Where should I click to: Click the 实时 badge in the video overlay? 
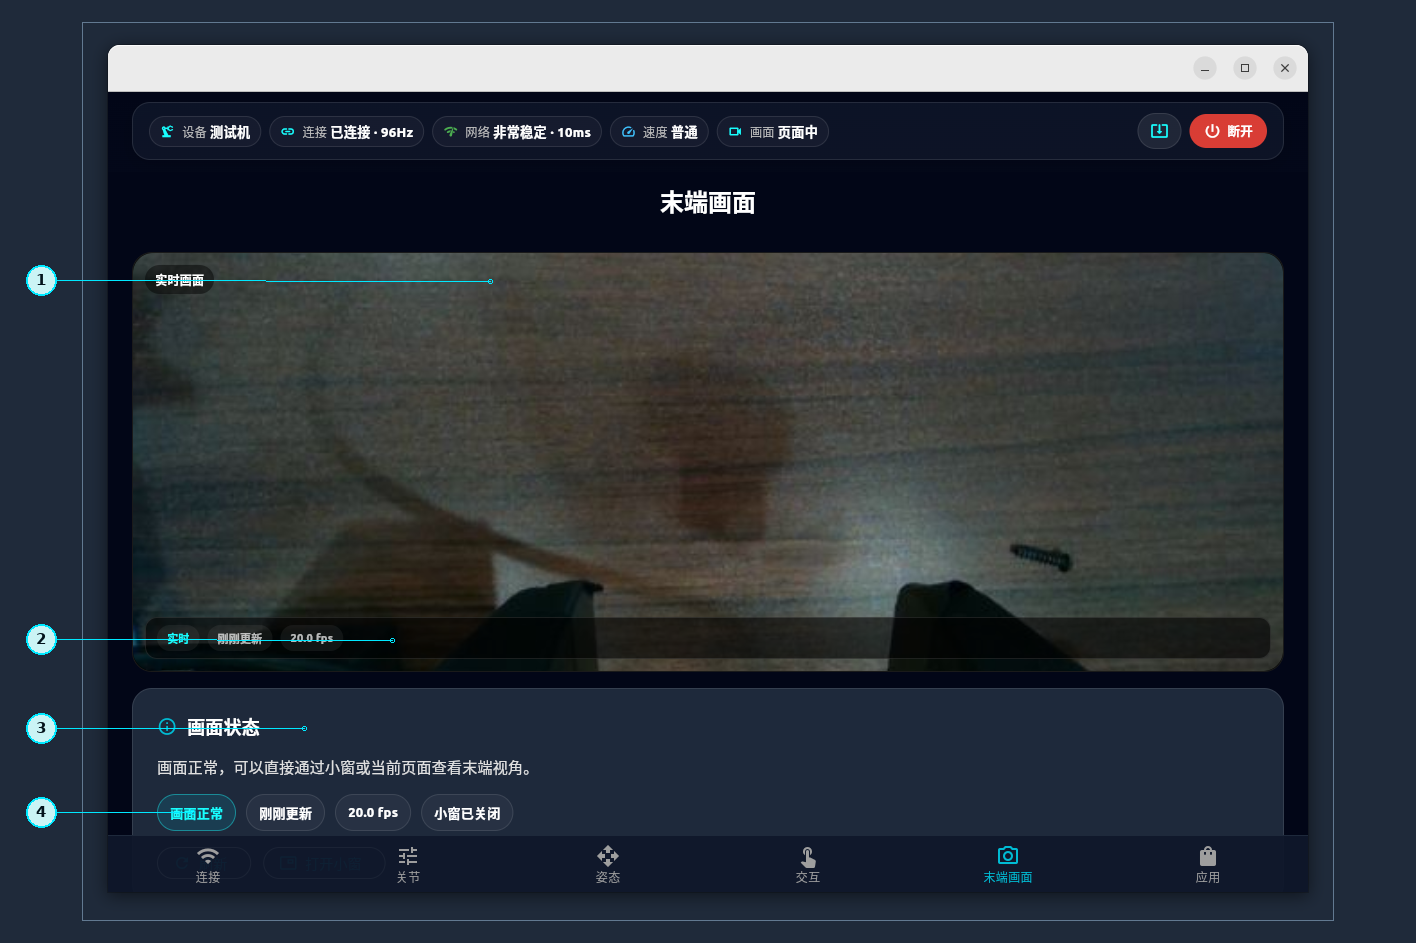click(178, 638)
